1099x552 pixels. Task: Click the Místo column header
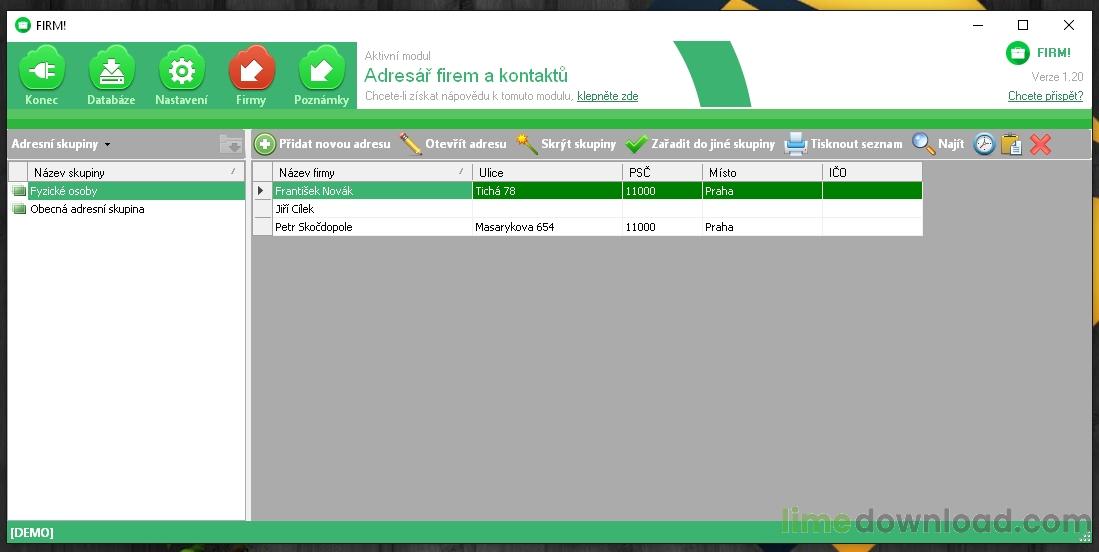[763, 172]
